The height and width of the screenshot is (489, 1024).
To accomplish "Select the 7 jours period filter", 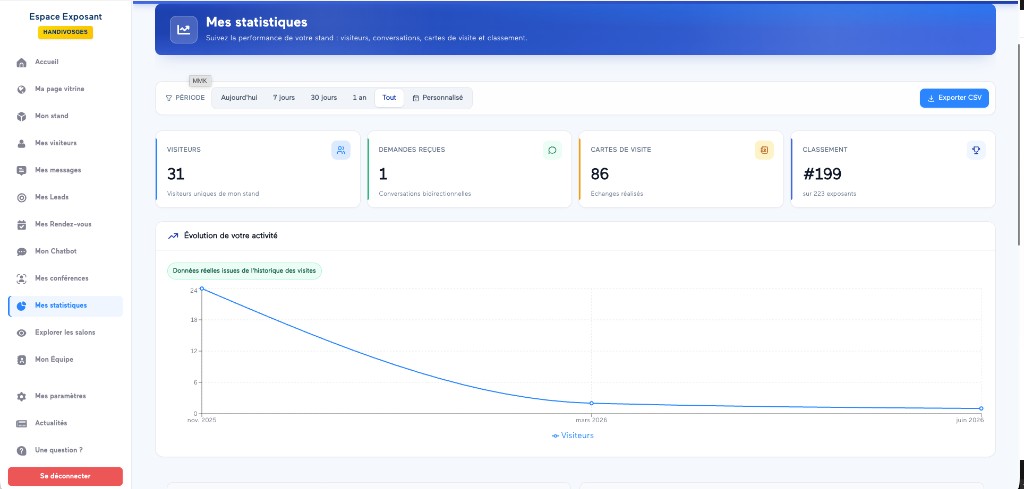I will click(283, 98).
